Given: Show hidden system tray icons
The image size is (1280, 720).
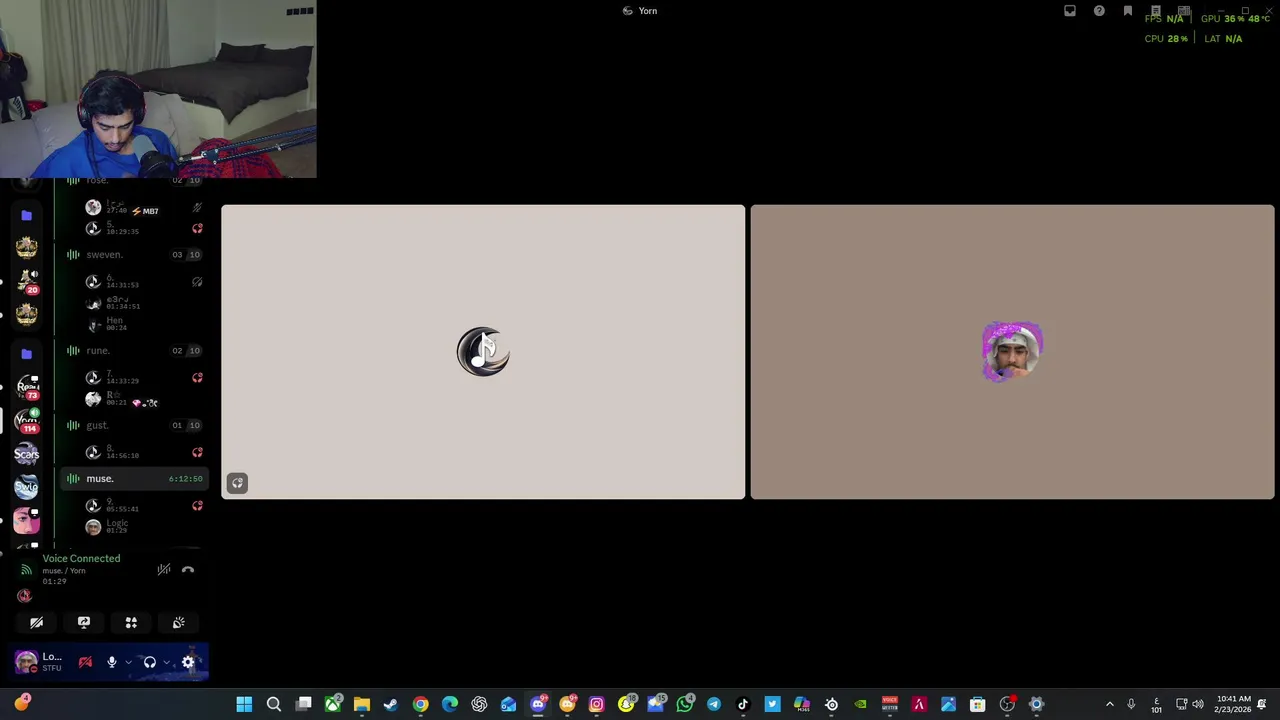Looking at the screenshot, I should [x=1109, y=705].
